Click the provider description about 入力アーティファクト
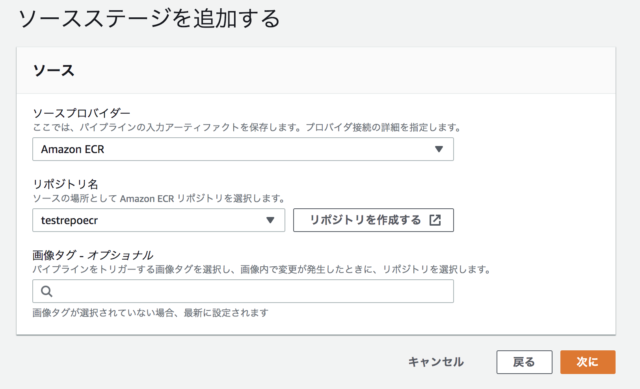The height and width of the screenshot is (389, 640). (x=247, y=127)
